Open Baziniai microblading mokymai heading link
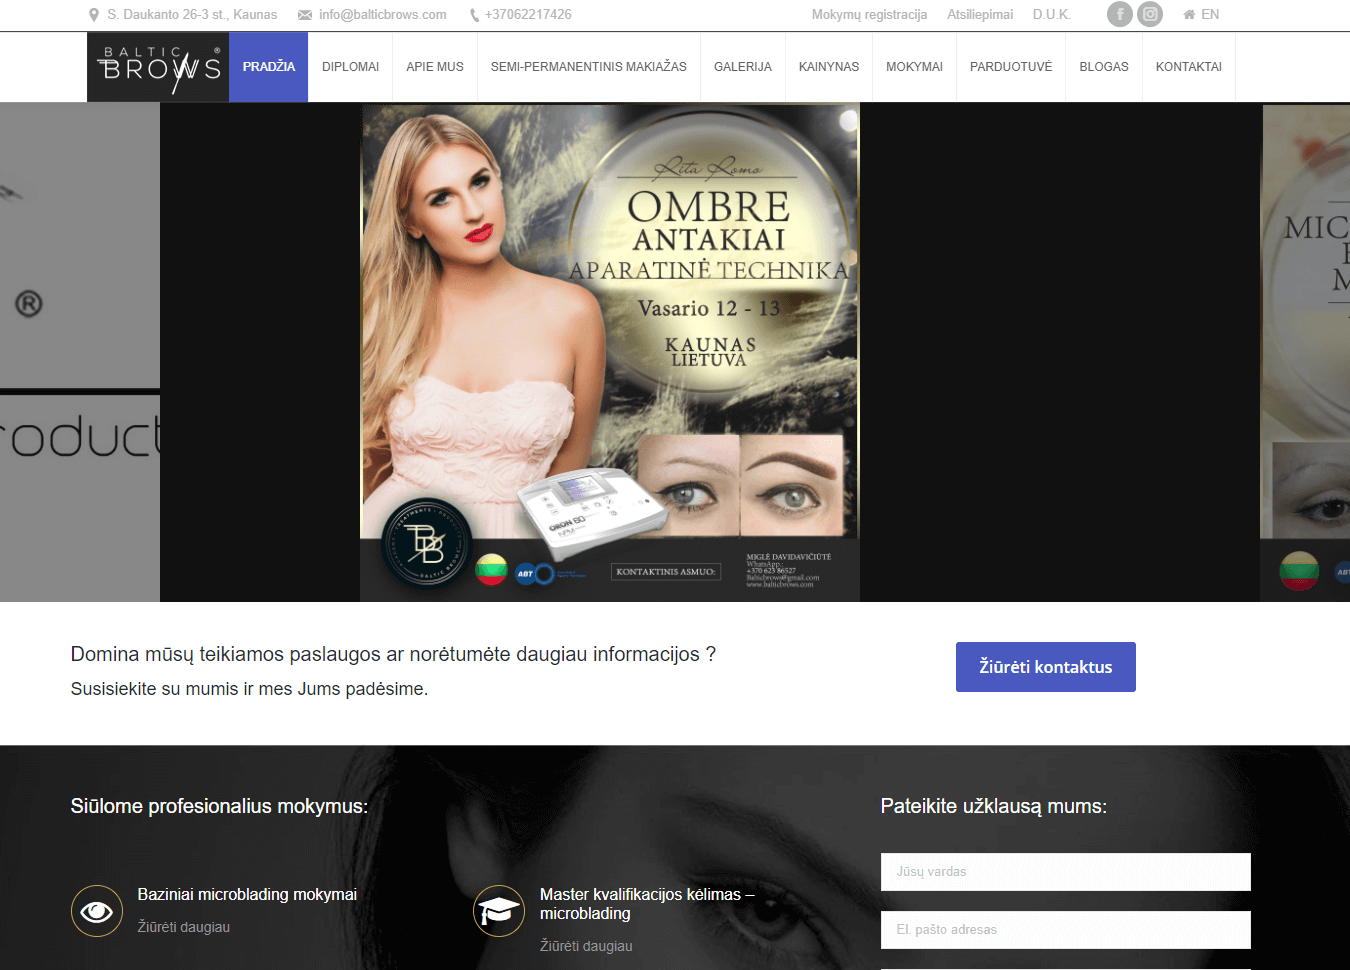Image resolution: width=1350 pixels, height=970 pixels. (247, 894)
